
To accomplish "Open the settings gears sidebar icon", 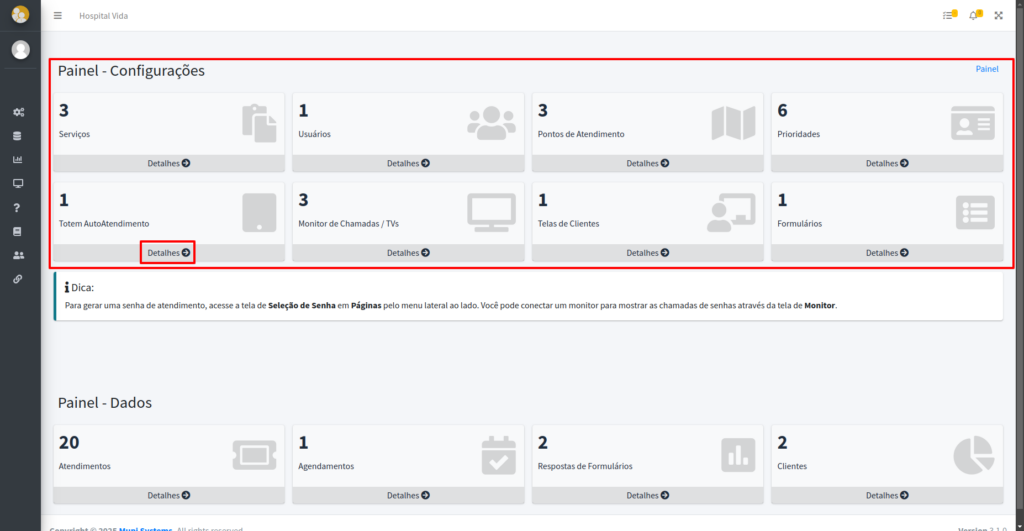I will (18, 112).
